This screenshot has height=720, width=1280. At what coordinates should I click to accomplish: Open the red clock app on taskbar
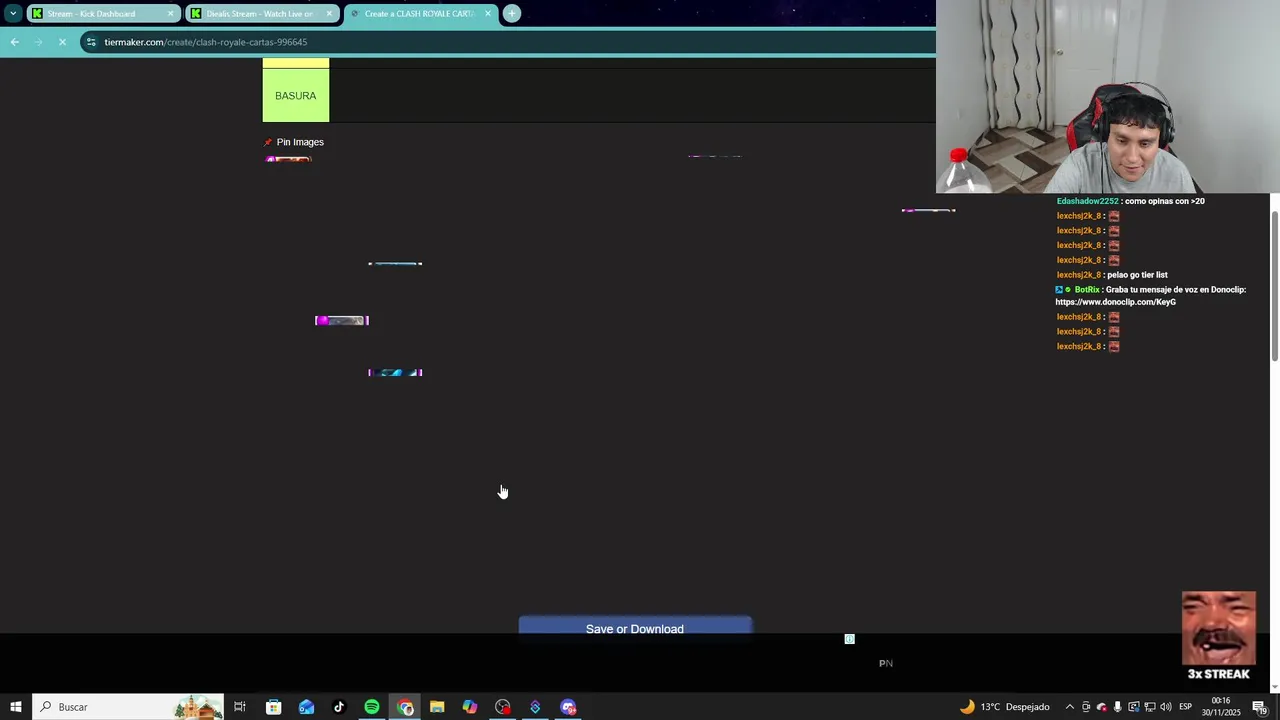(503, 707)
